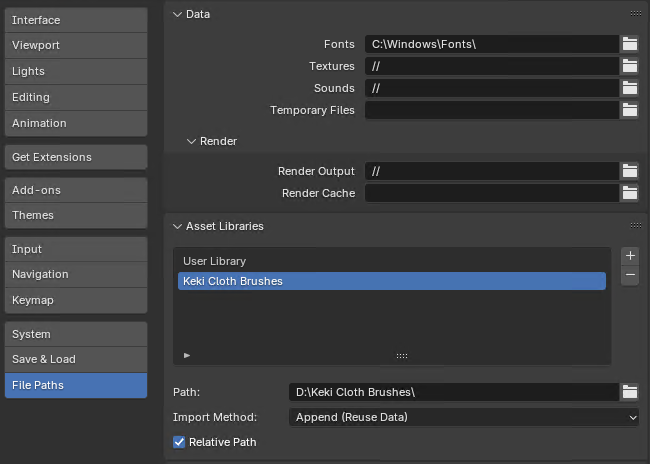650x464 pixels.
Task: Go to the Animation tab
Action: 76,123
